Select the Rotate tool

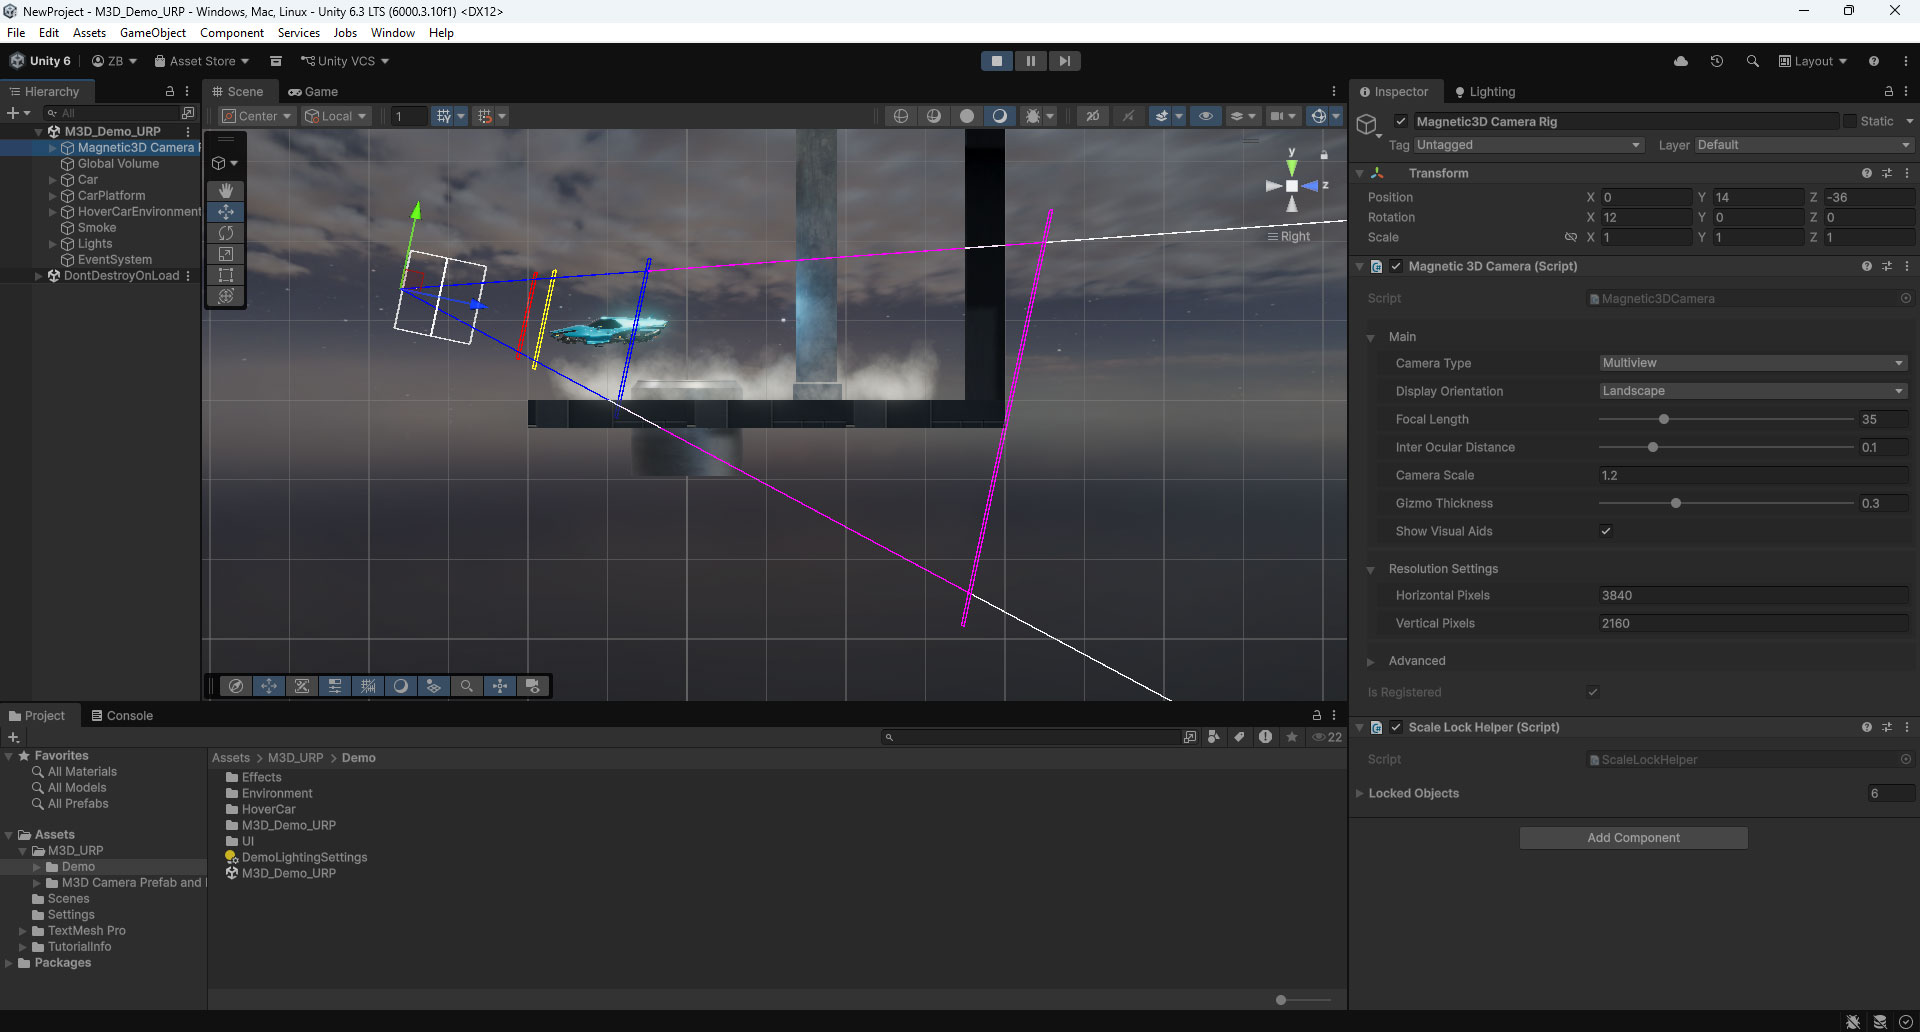225,232
